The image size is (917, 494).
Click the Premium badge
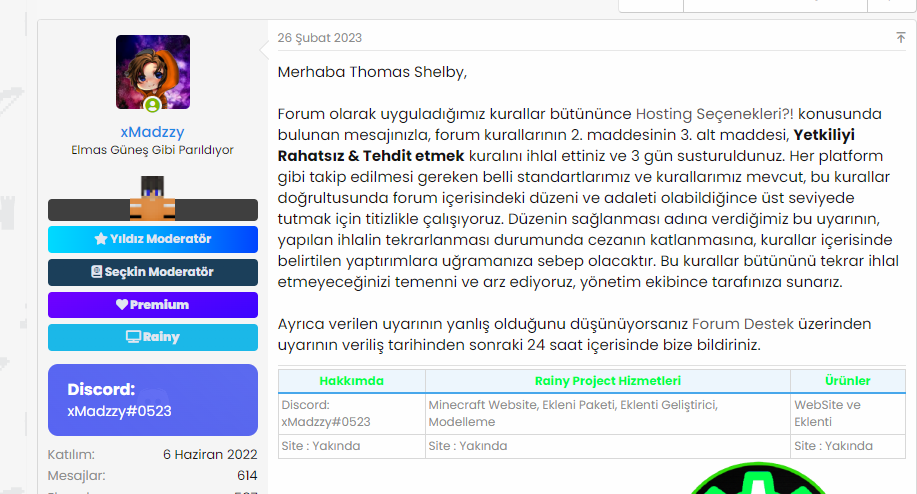pos(153,305)
